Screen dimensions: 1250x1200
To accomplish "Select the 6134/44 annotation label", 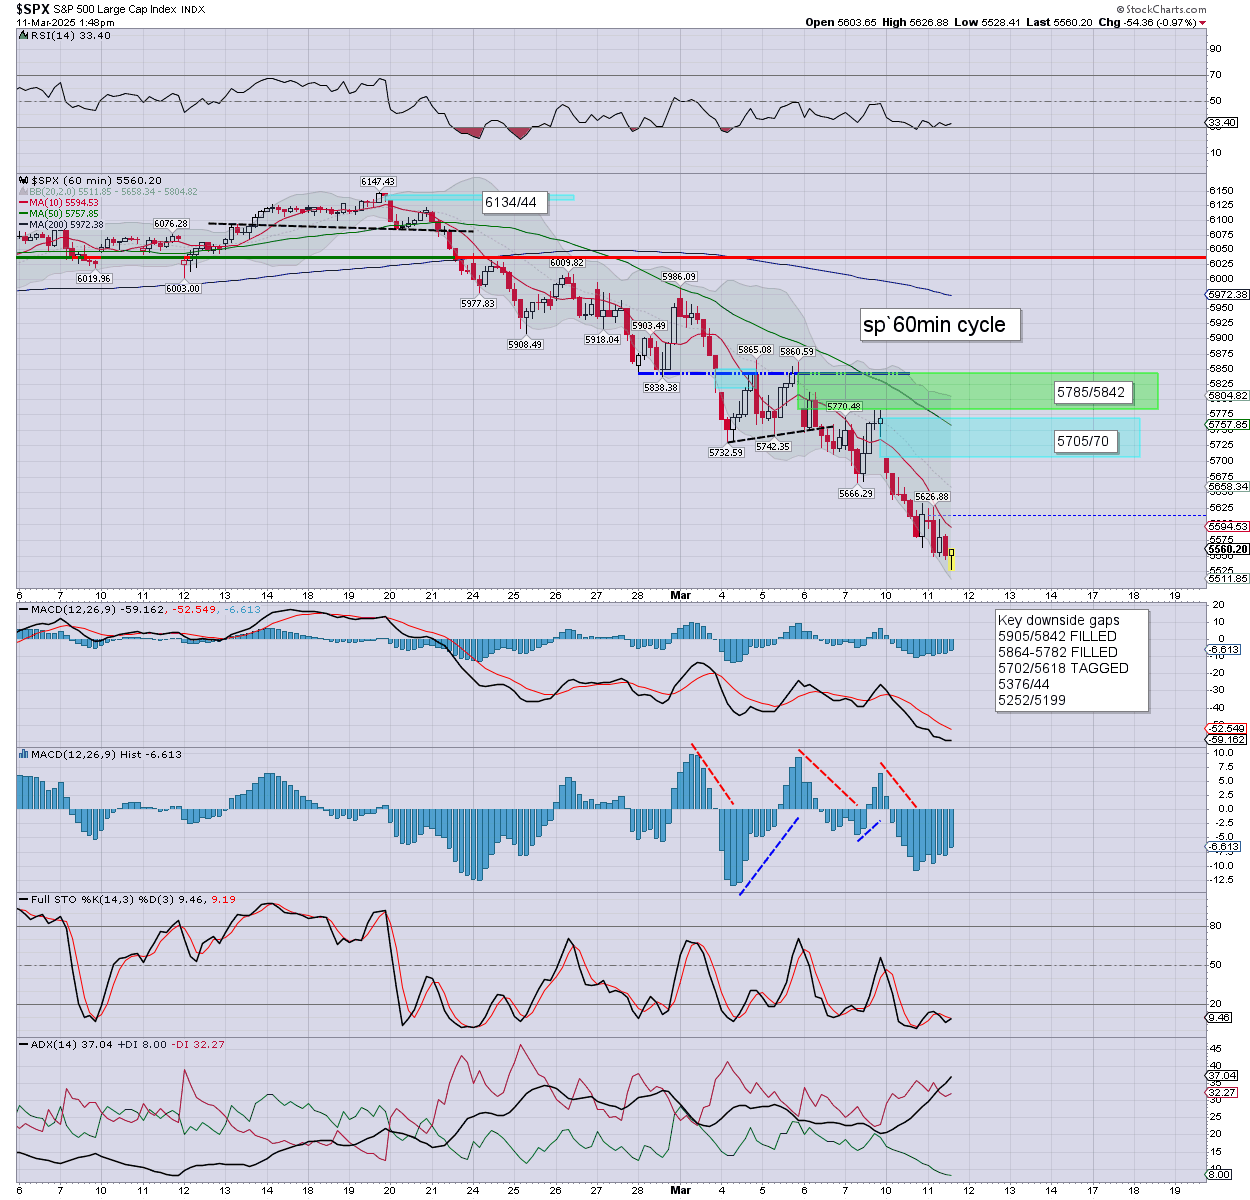I will tap(511, 202).
